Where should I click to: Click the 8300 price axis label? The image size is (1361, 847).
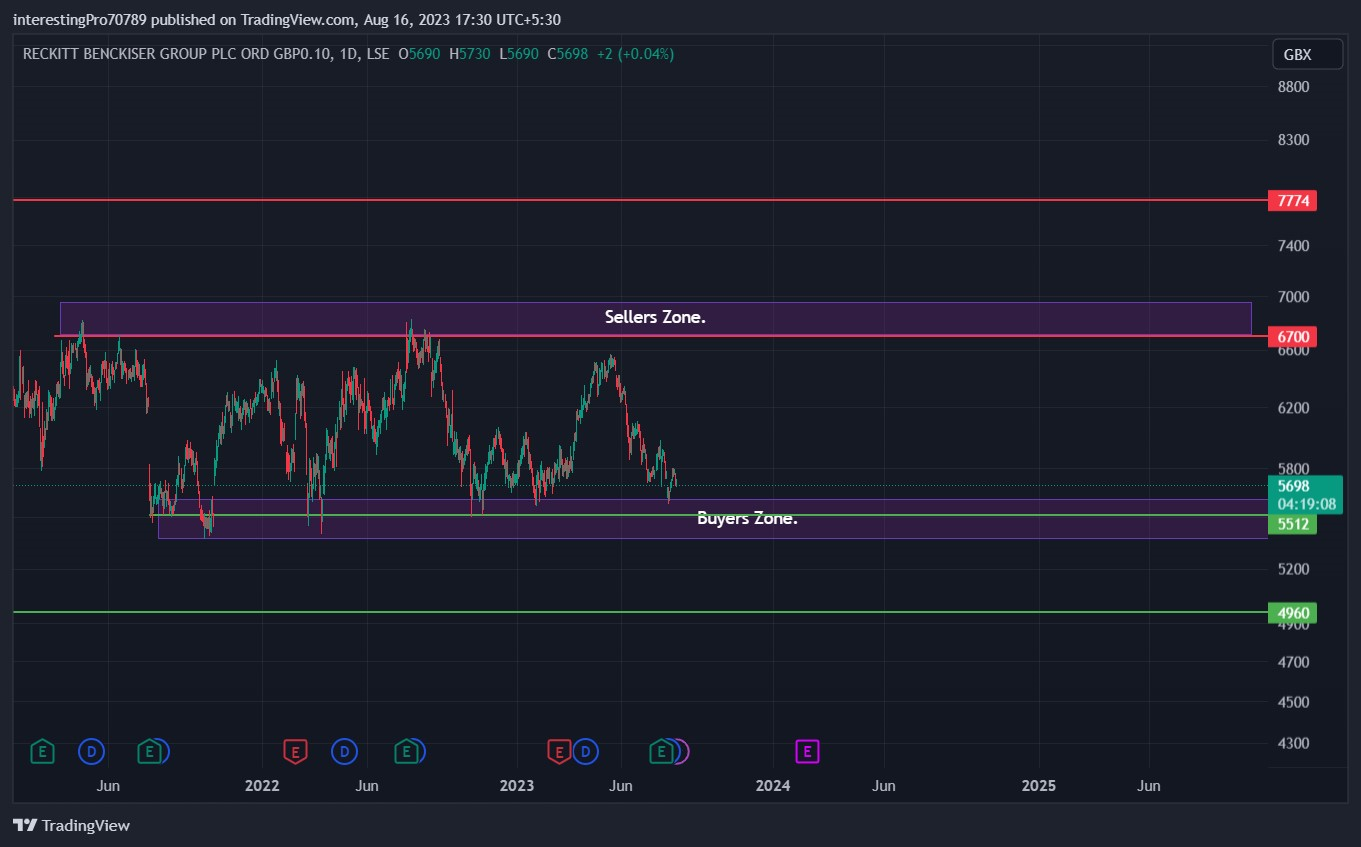click(1293, 140)
